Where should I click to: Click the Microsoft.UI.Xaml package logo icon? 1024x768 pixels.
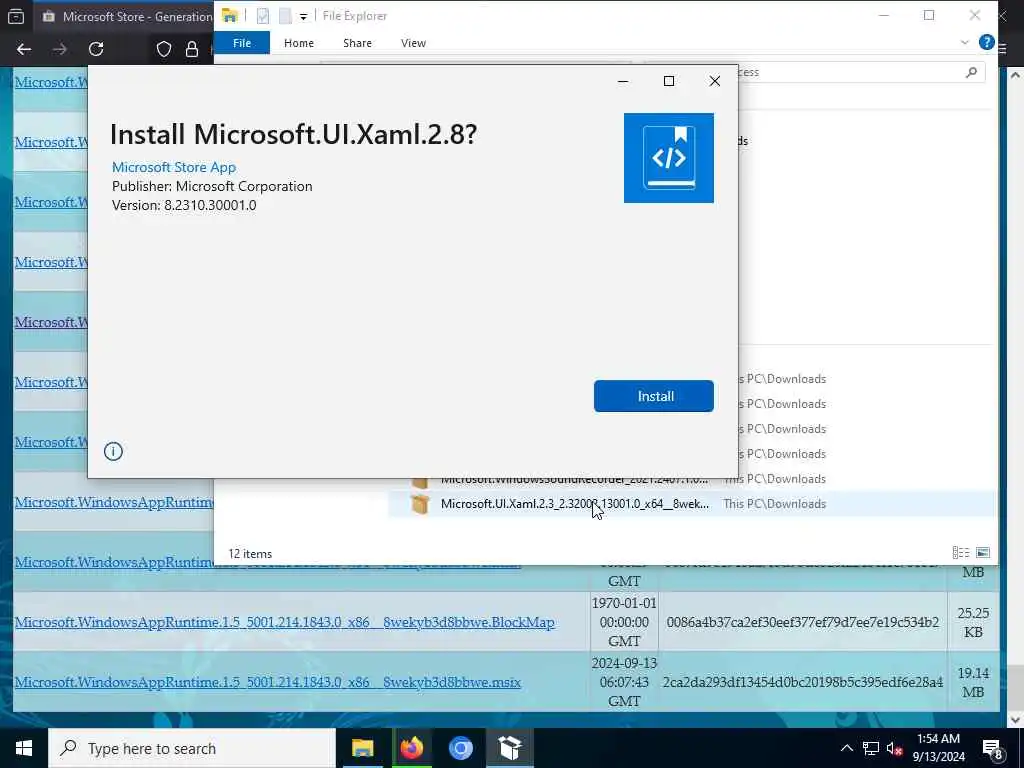[x=669, y=158]
